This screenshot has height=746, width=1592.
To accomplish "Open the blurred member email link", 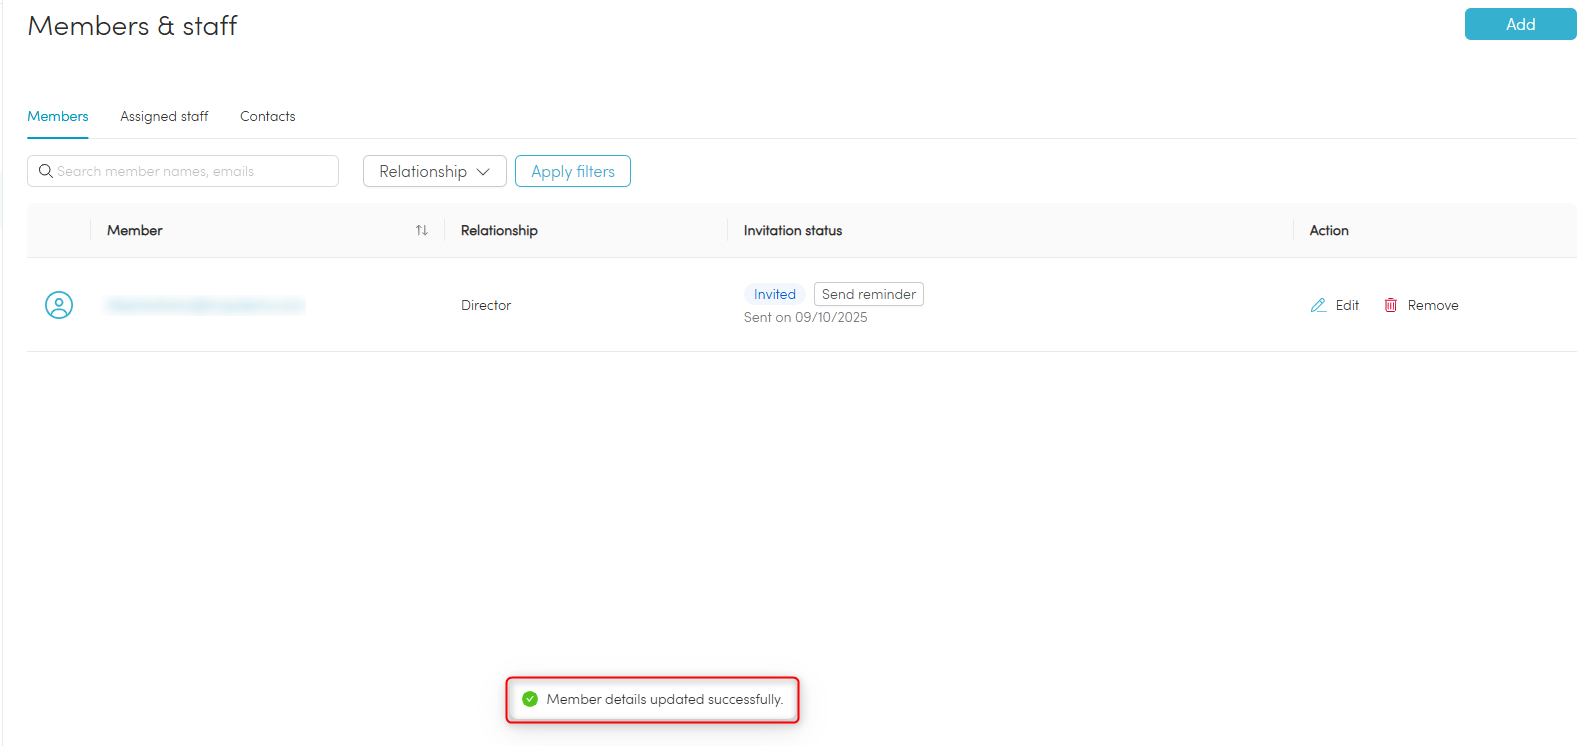I will pyautogui.click(x=205, y=305).
